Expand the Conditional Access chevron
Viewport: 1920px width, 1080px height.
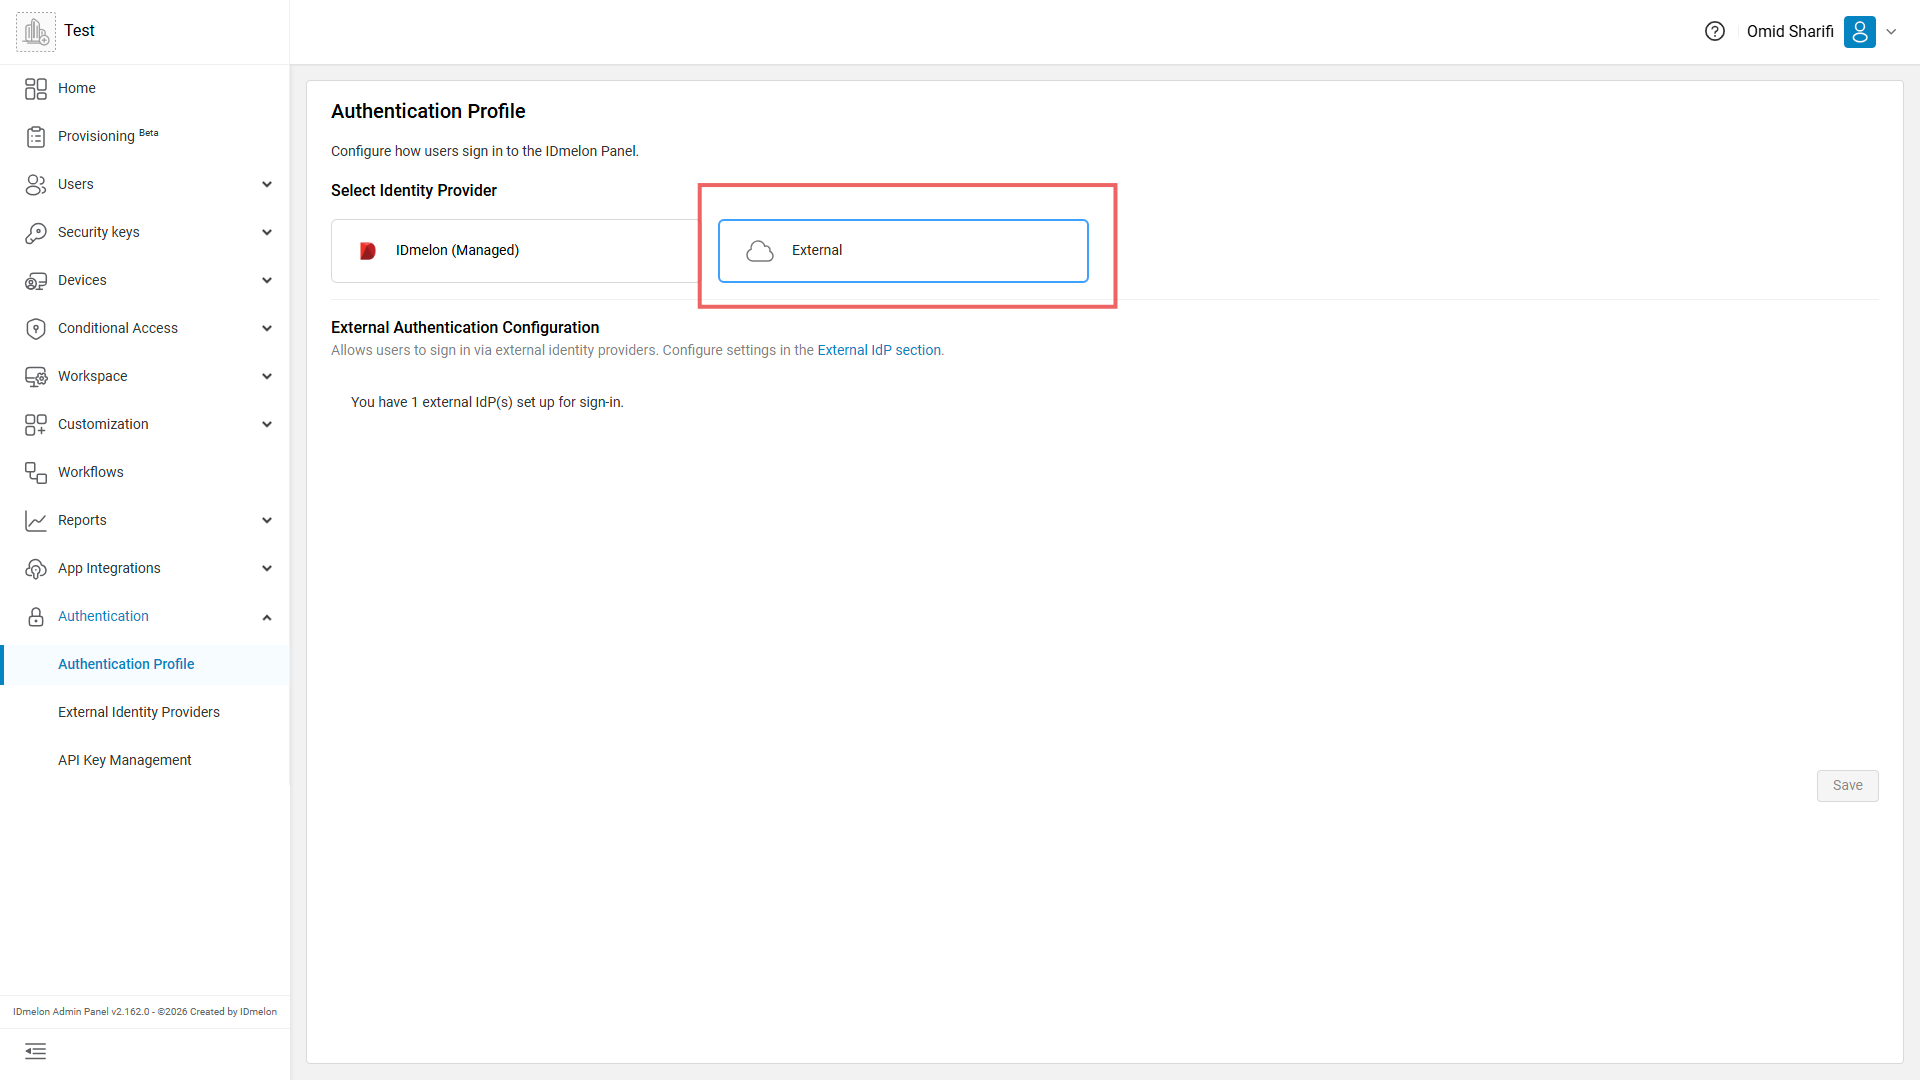tap(267, 328)
